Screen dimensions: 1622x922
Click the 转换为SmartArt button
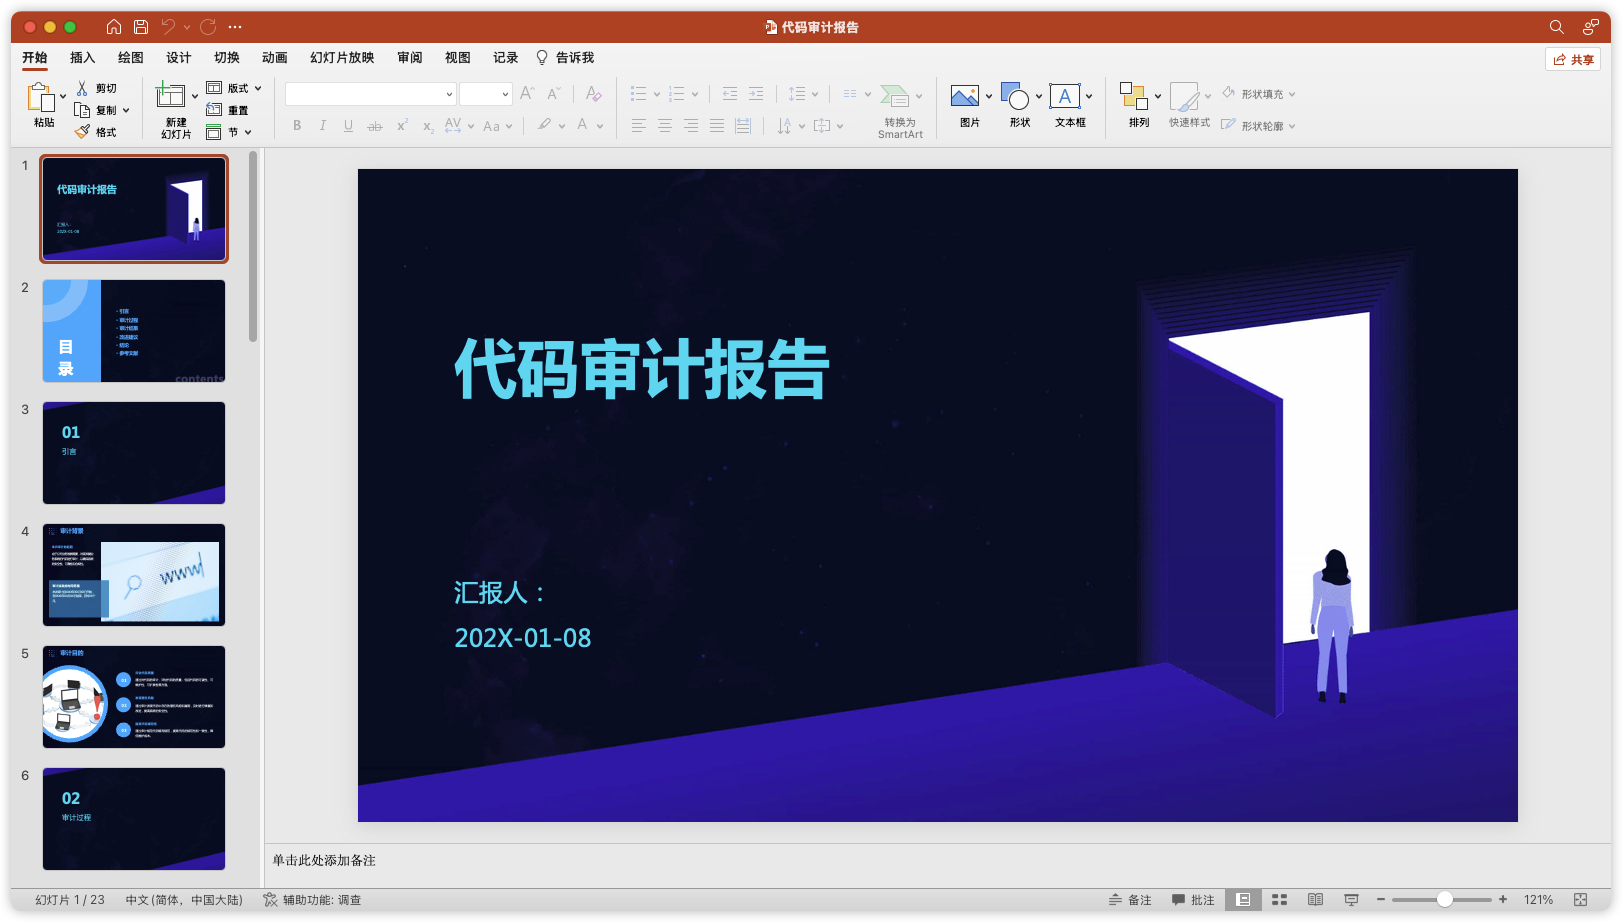(x=899, y=108)
